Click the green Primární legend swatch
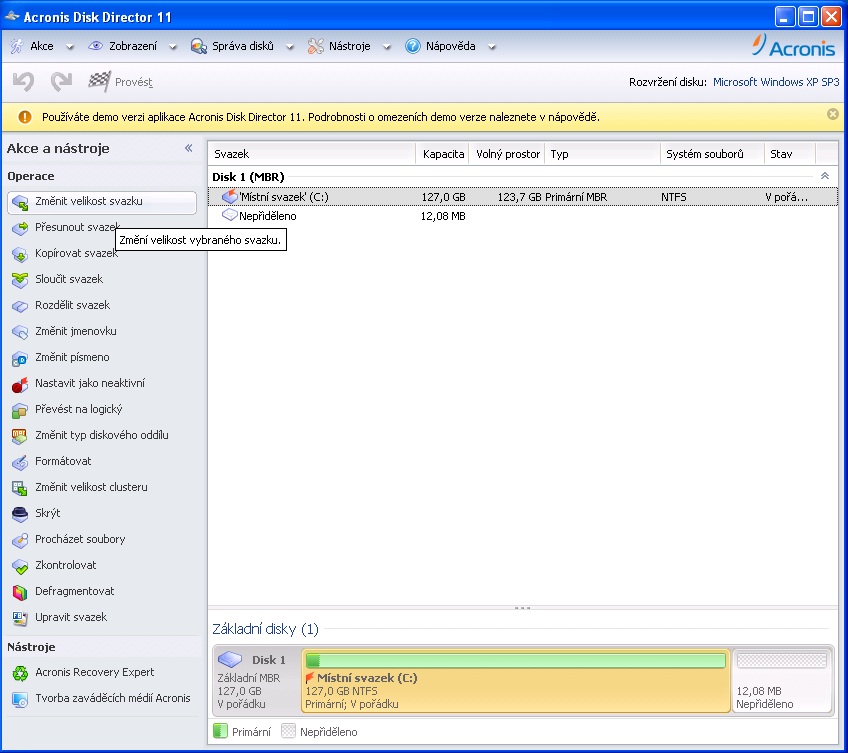848x753 pixels. coord(220,731)
